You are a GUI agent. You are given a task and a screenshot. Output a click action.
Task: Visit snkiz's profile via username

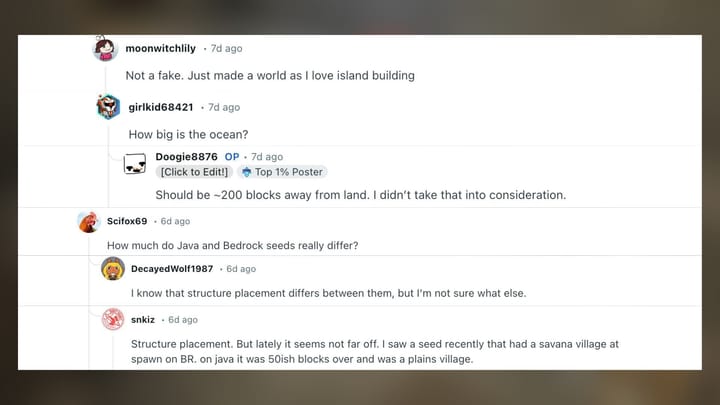pos(143,320)
